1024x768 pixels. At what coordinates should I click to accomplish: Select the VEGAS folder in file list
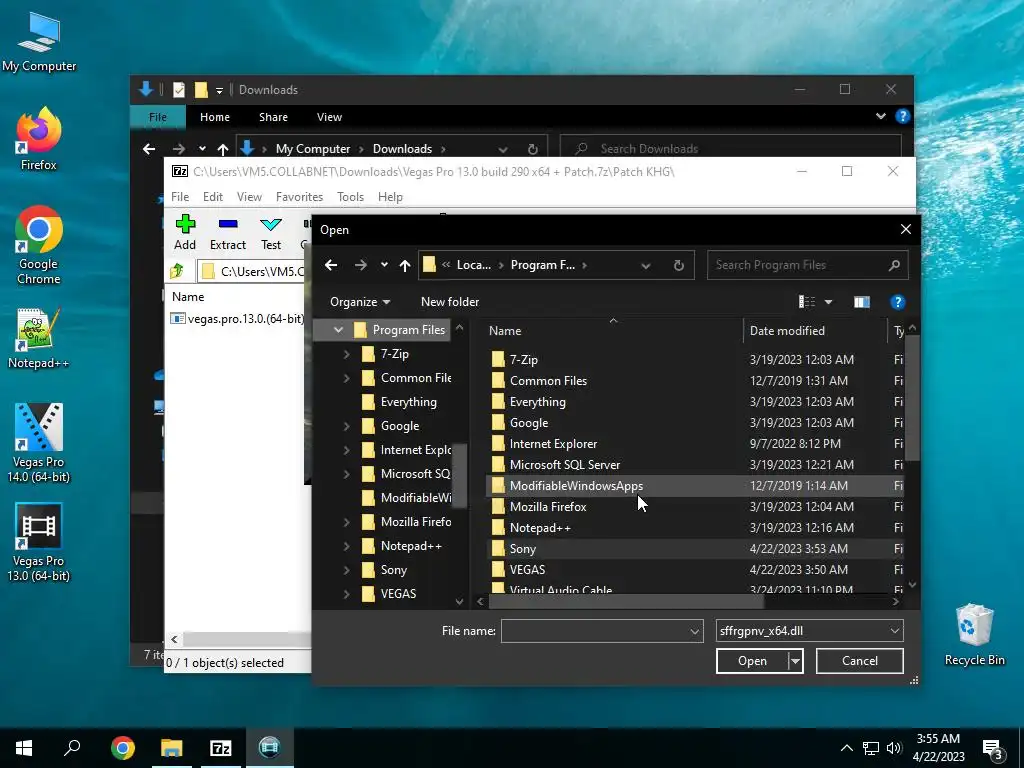click(693, 569)
